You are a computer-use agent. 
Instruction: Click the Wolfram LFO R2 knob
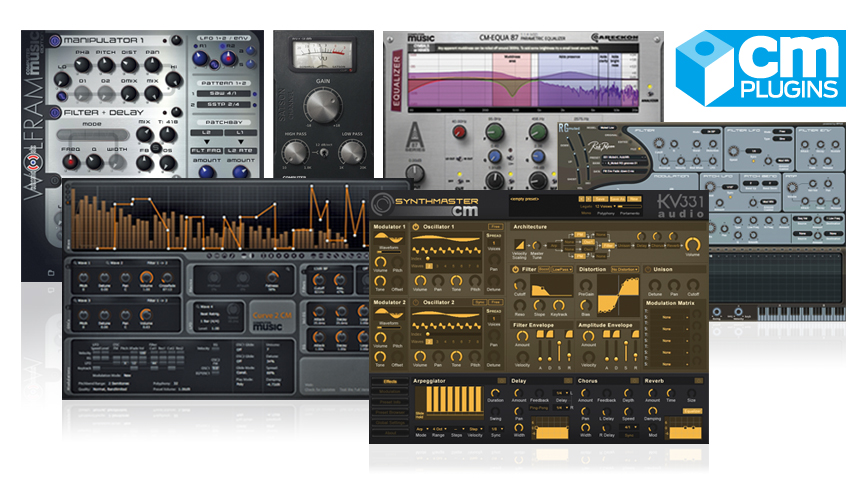(228, 58)
